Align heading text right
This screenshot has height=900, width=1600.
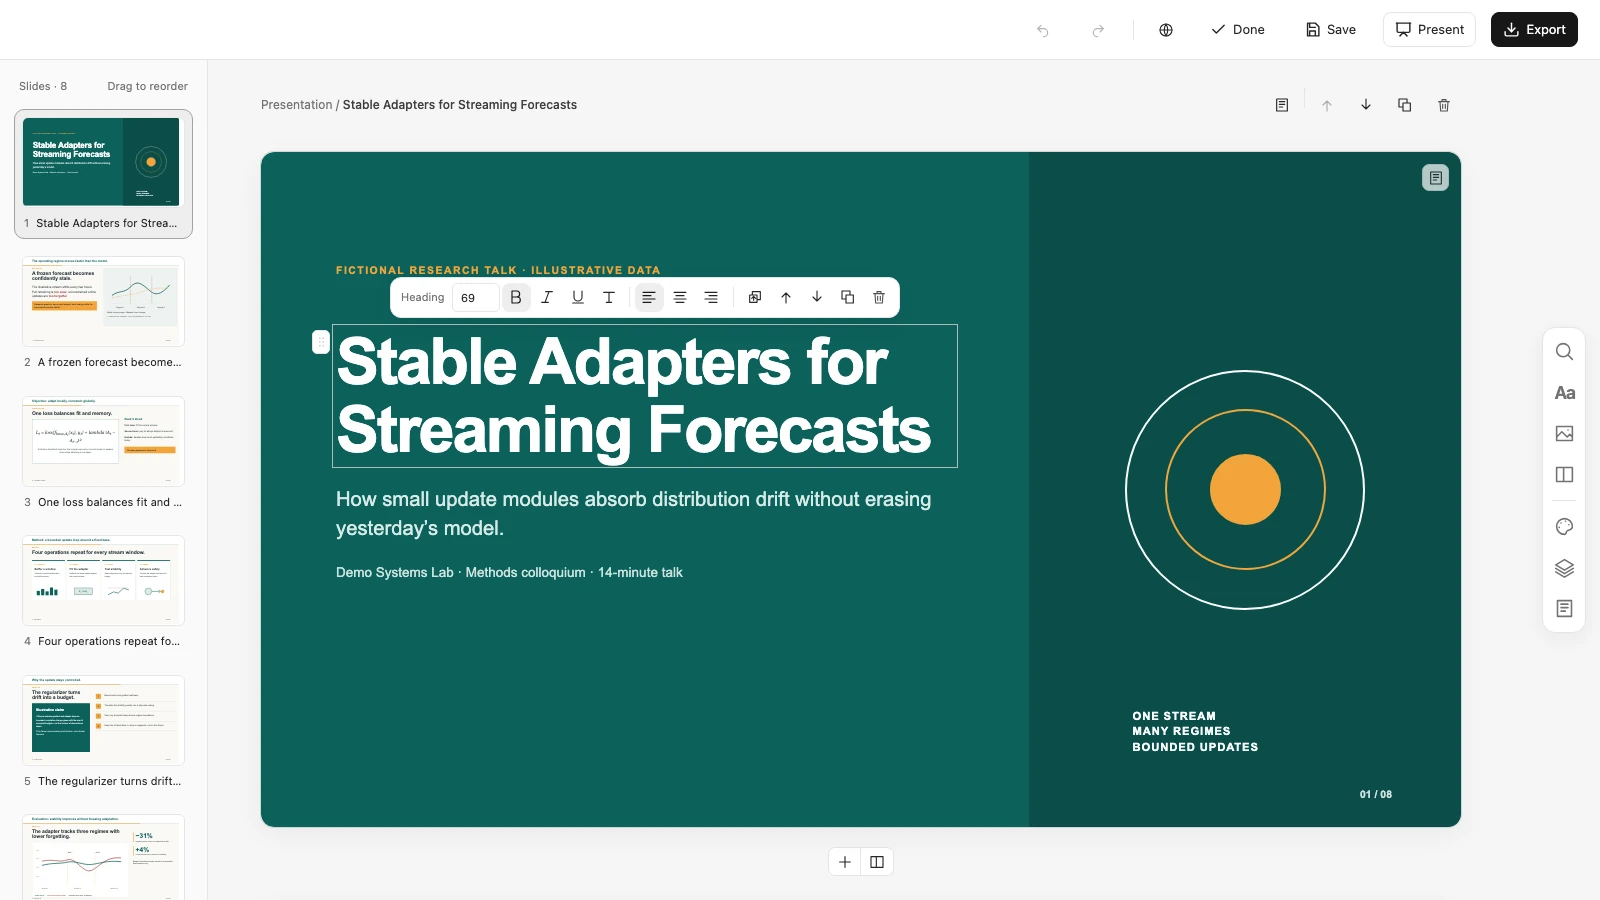pyautogui.click(x=711, y=297)
